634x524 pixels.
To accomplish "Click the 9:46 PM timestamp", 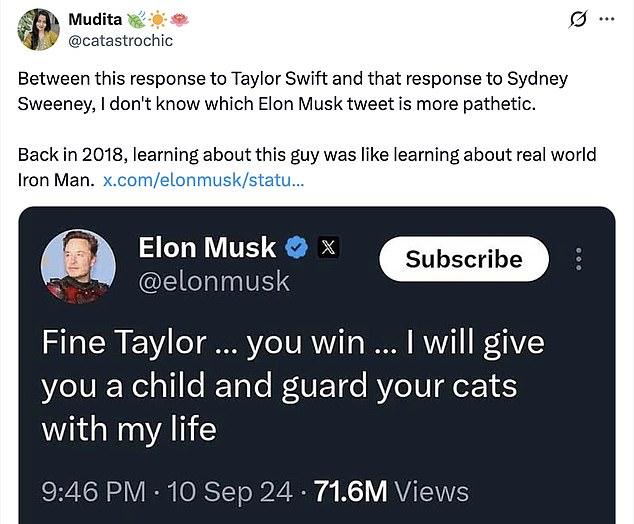I will [95, 491].
